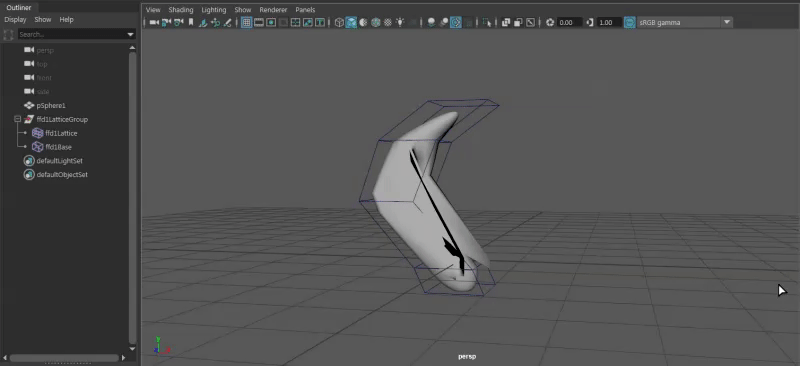Image resolution: width=800 pixels, height=366 pixels.
Task: Toggle the viewport Grid display
Action: [246, 22]
